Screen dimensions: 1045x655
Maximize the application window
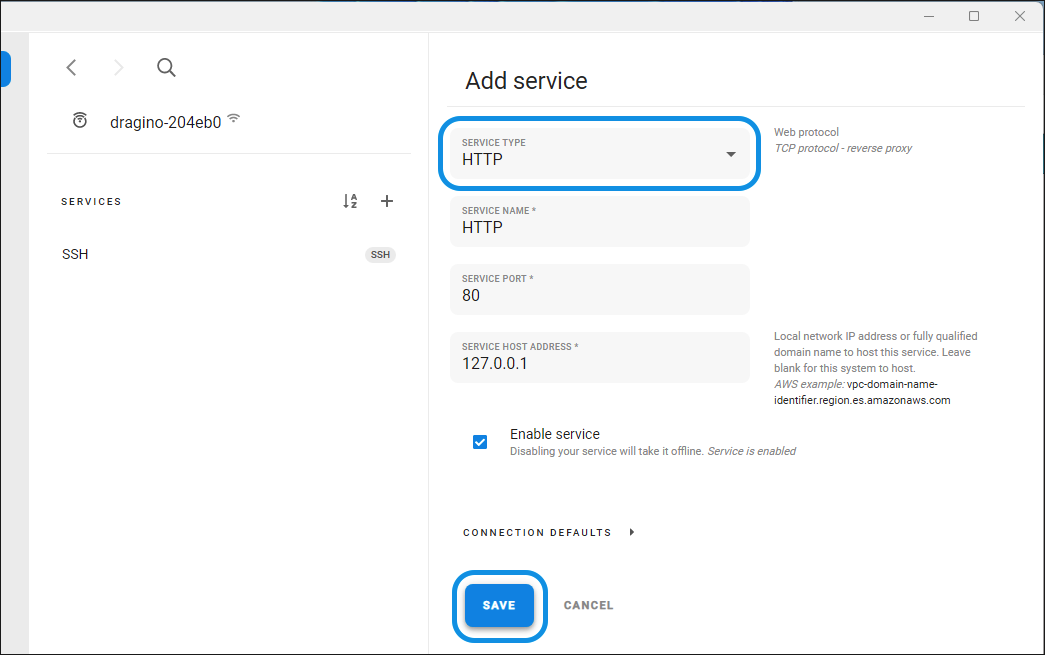coord(974,16)
